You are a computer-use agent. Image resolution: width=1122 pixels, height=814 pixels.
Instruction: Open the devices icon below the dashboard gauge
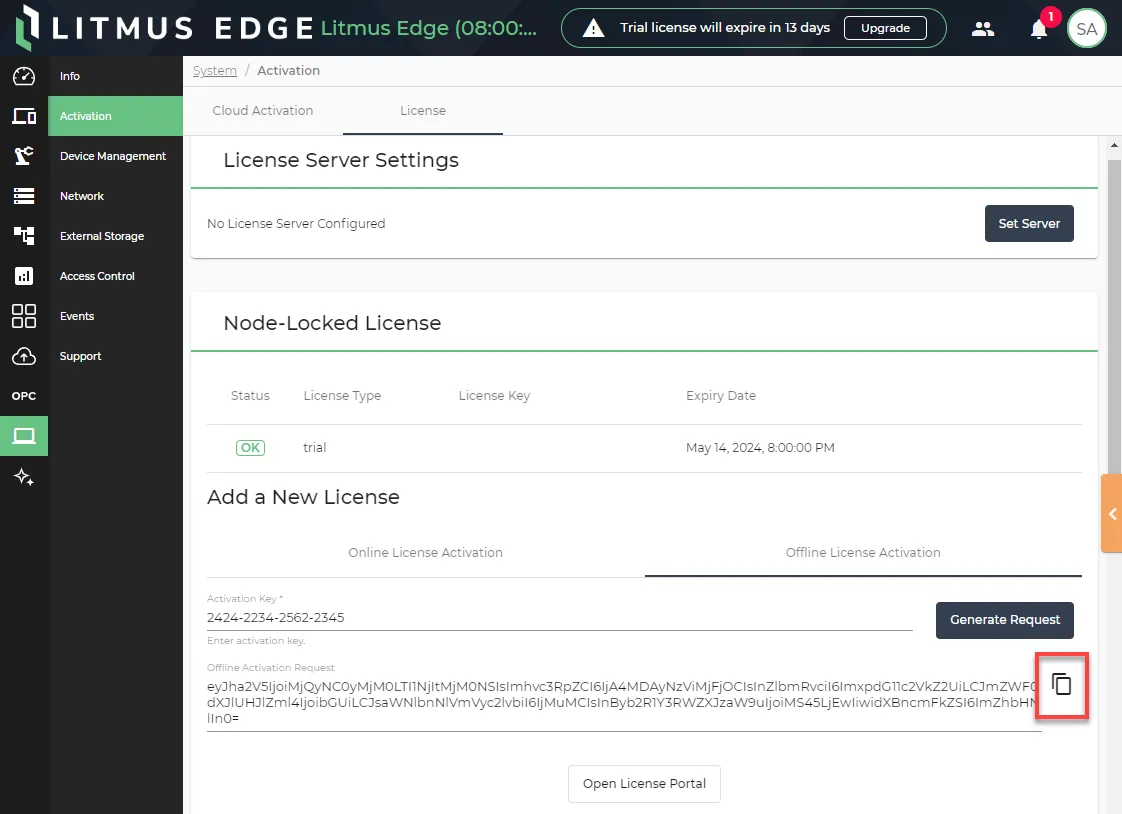24,116
